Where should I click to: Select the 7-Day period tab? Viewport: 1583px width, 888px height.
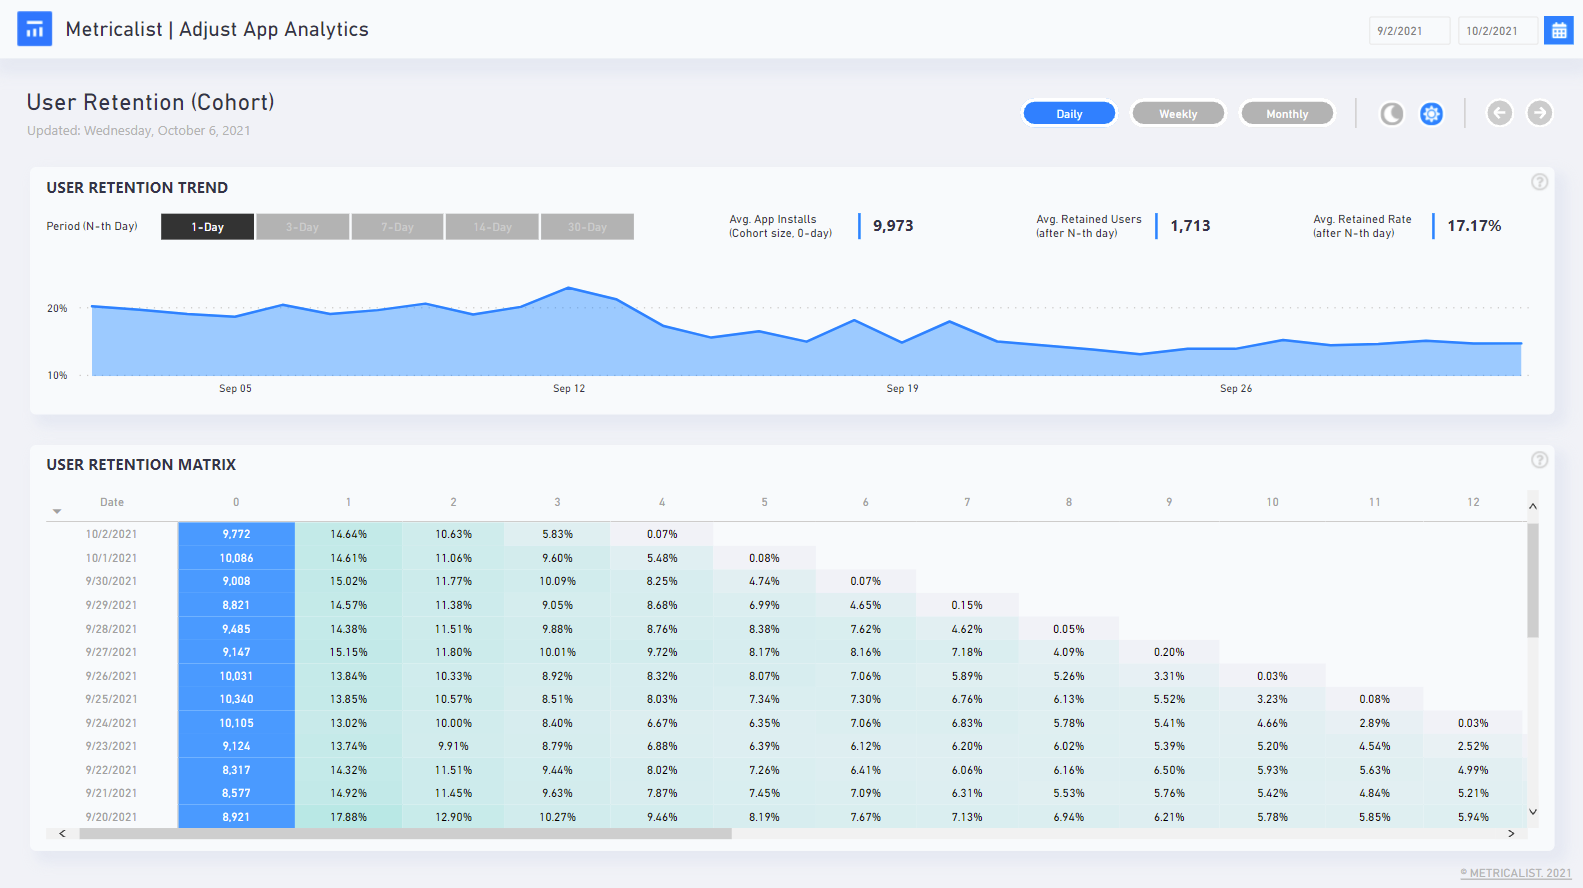tap(397, 227)
